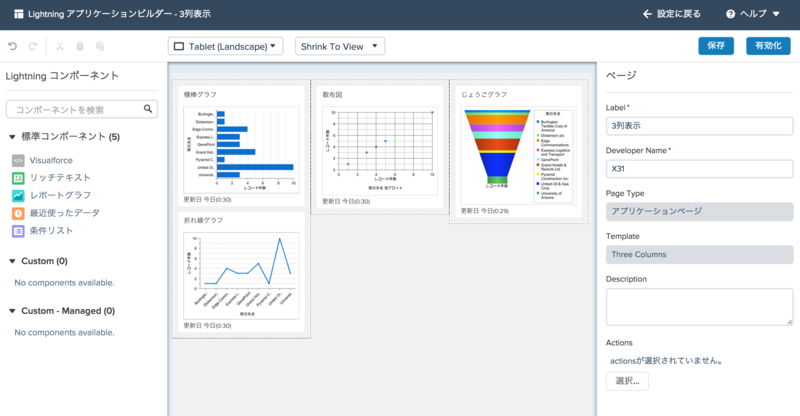Select the レポートグラフ component icon
Image resolution: width=800 pixels, height=416 pixels.
click(x=18, y=195)
